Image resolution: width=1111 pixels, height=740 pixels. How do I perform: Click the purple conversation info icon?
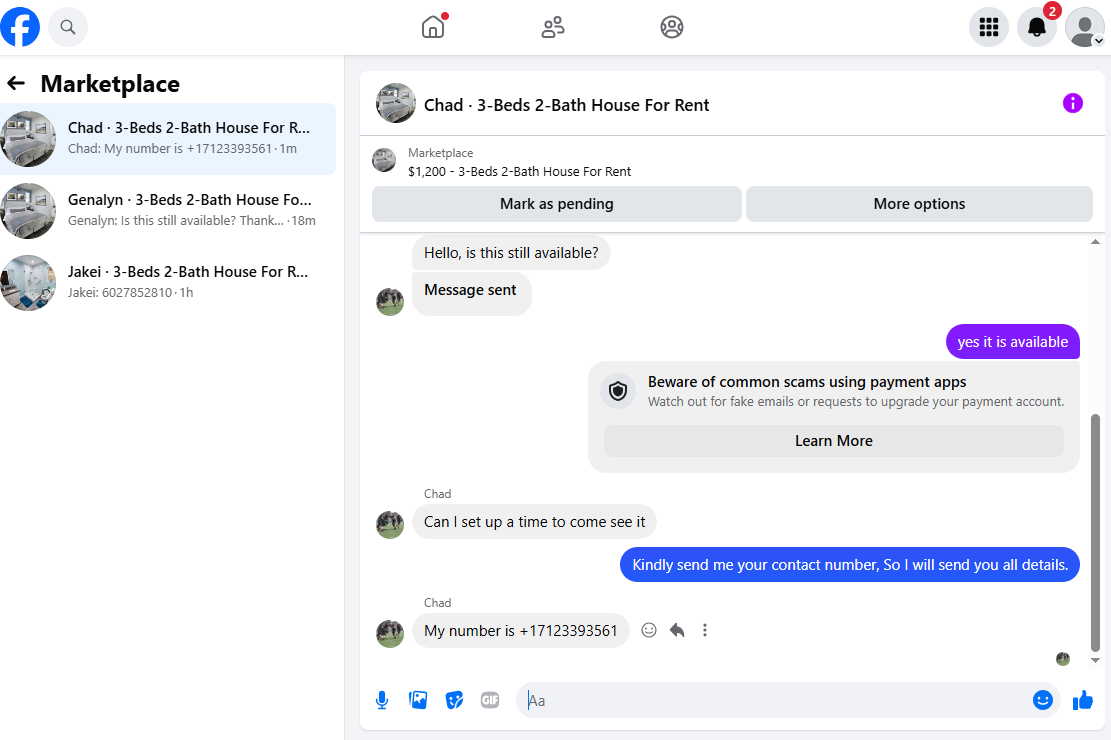[1073, 103]
